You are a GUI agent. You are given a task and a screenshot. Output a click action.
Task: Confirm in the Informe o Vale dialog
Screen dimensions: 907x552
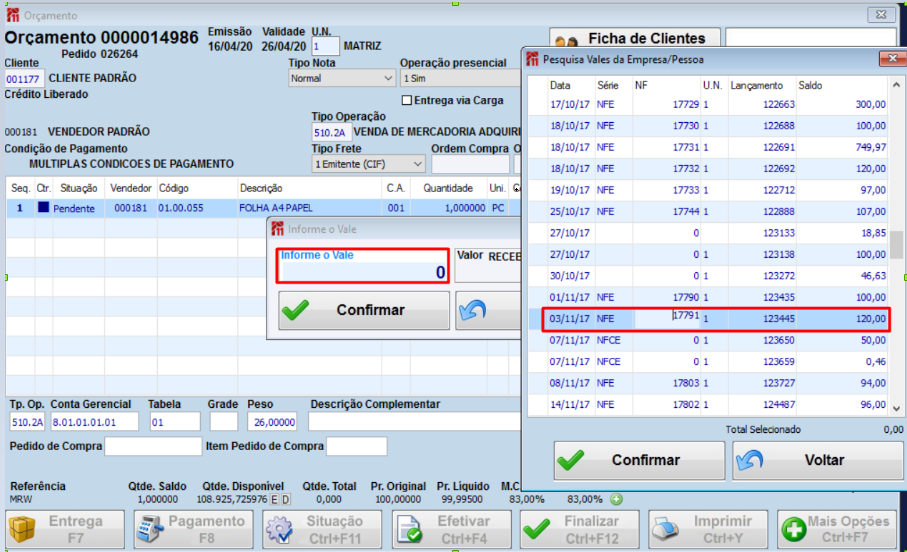pyautogui.click(x=364, y=310)
